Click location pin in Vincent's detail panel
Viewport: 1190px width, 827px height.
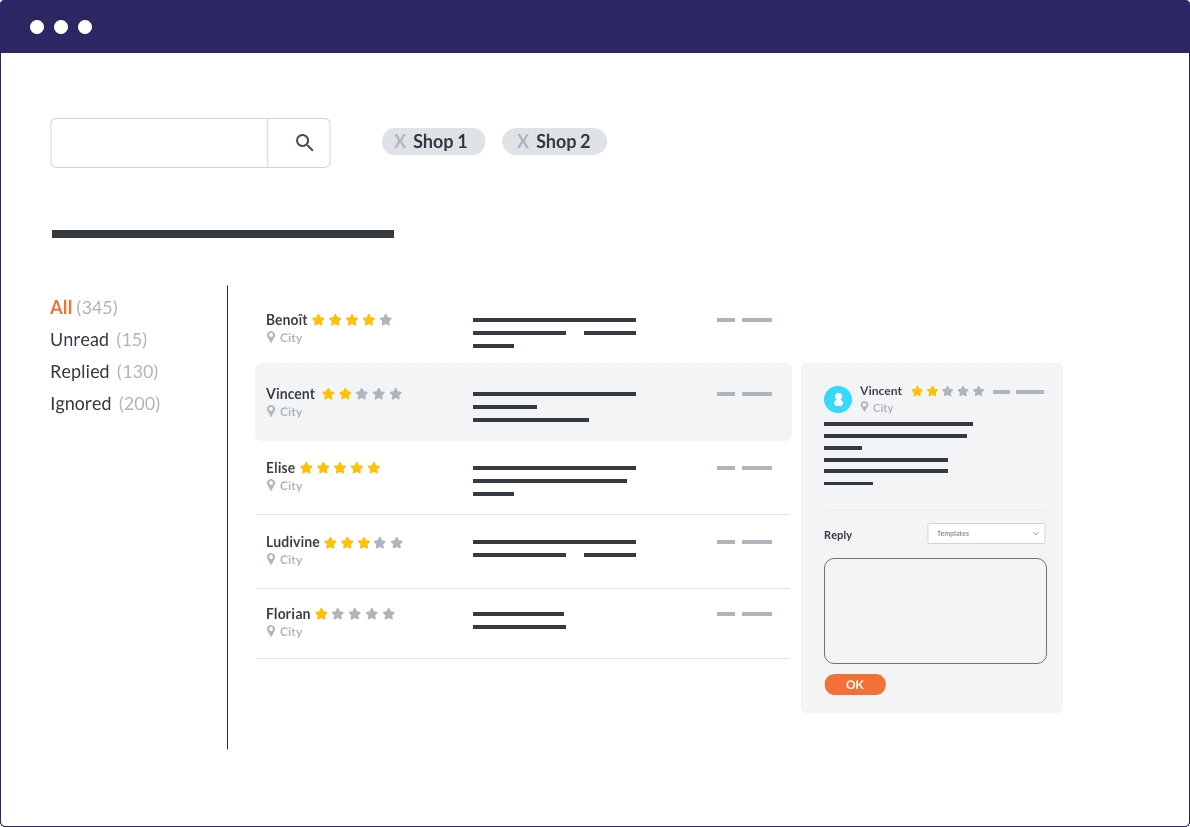tap(865, 408)
